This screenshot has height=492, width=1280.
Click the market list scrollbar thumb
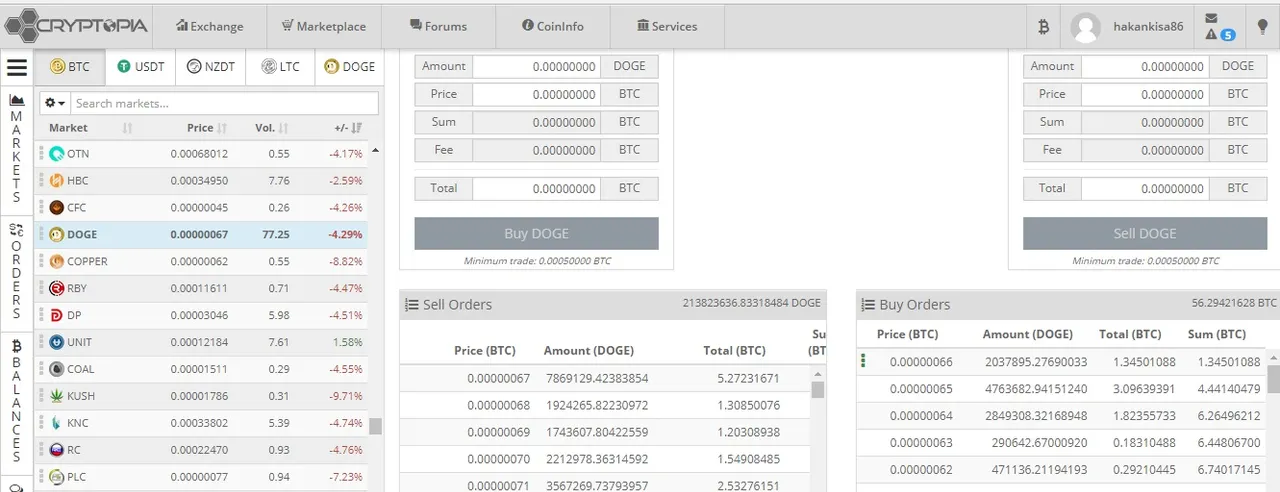(x=375, y=427)
